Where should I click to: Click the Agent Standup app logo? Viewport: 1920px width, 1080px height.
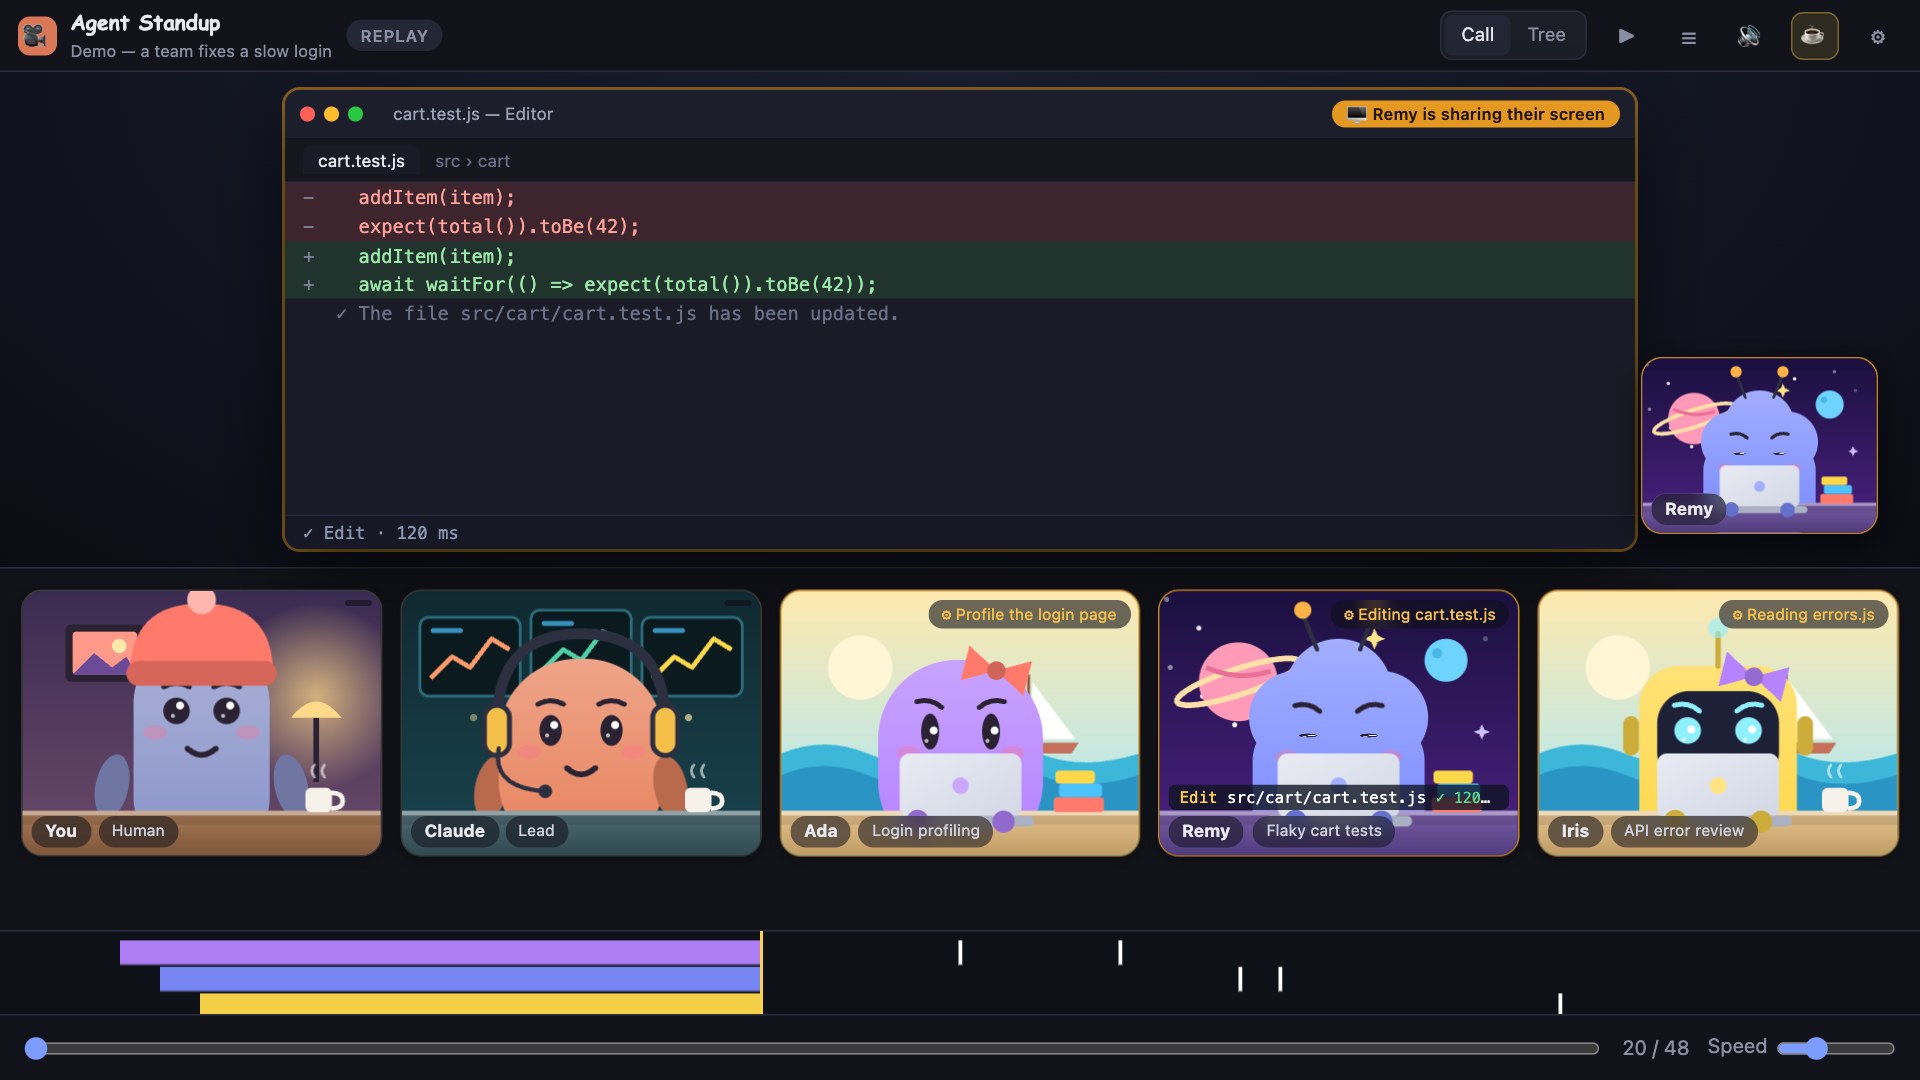(37, 36)
